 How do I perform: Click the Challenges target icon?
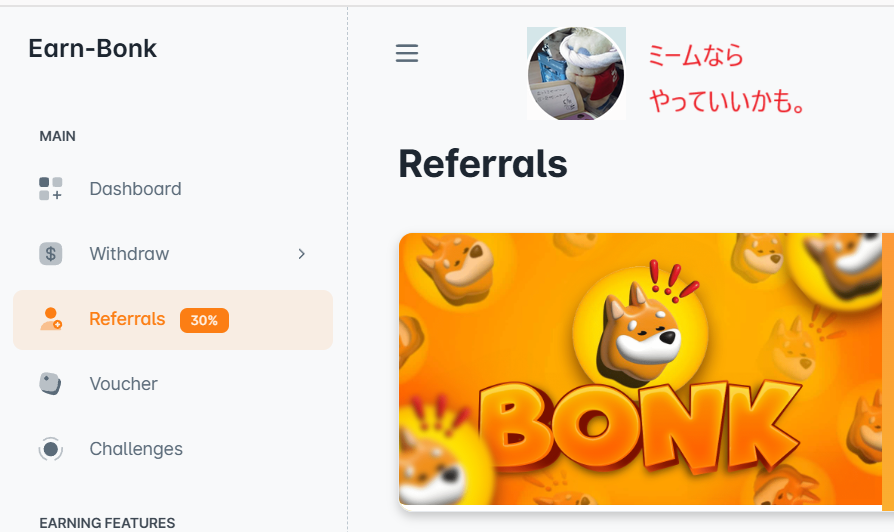tap(51, 449)
